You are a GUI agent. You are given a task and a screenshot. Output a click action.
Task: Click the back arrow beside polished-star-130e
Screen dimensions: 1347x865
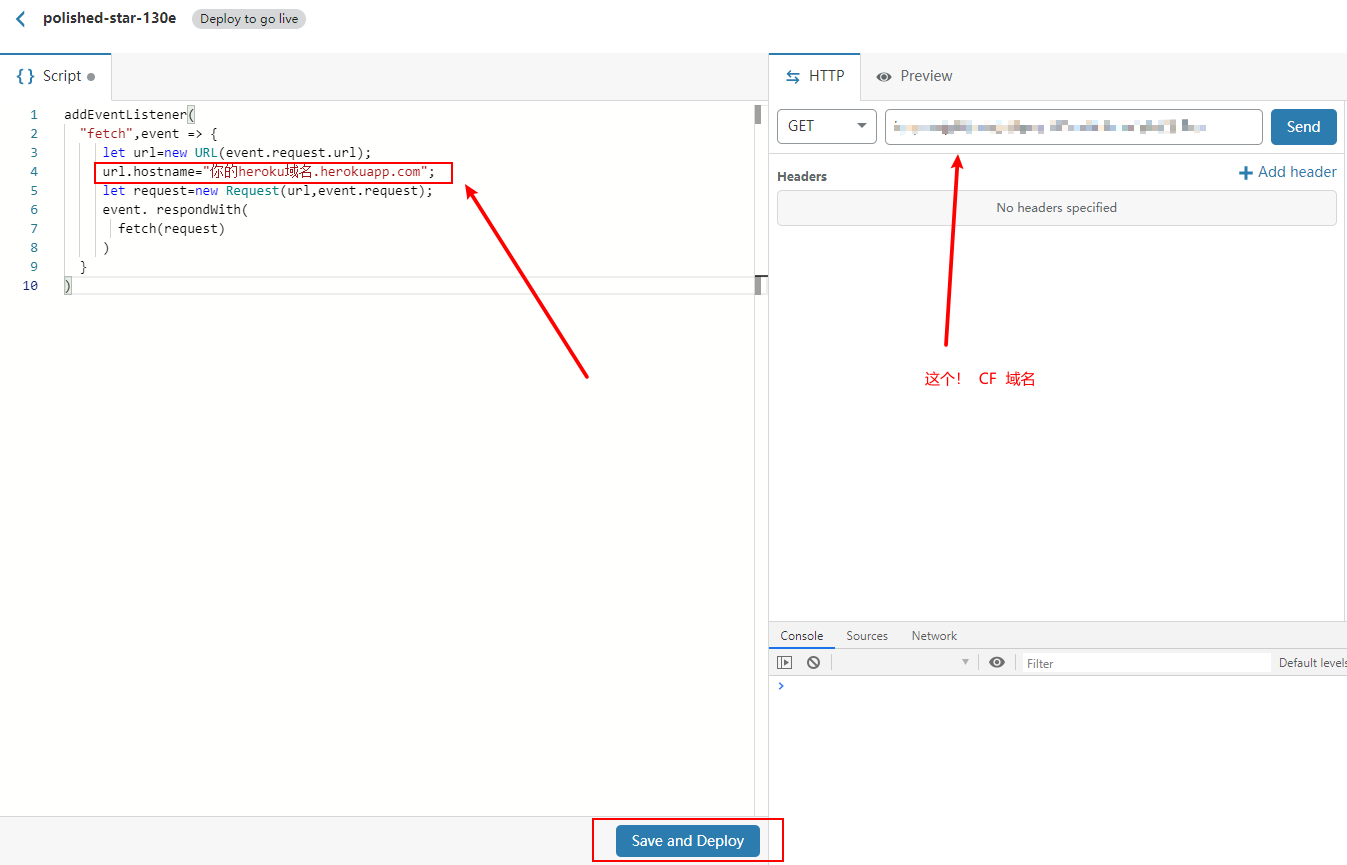(x=21, y=19)
